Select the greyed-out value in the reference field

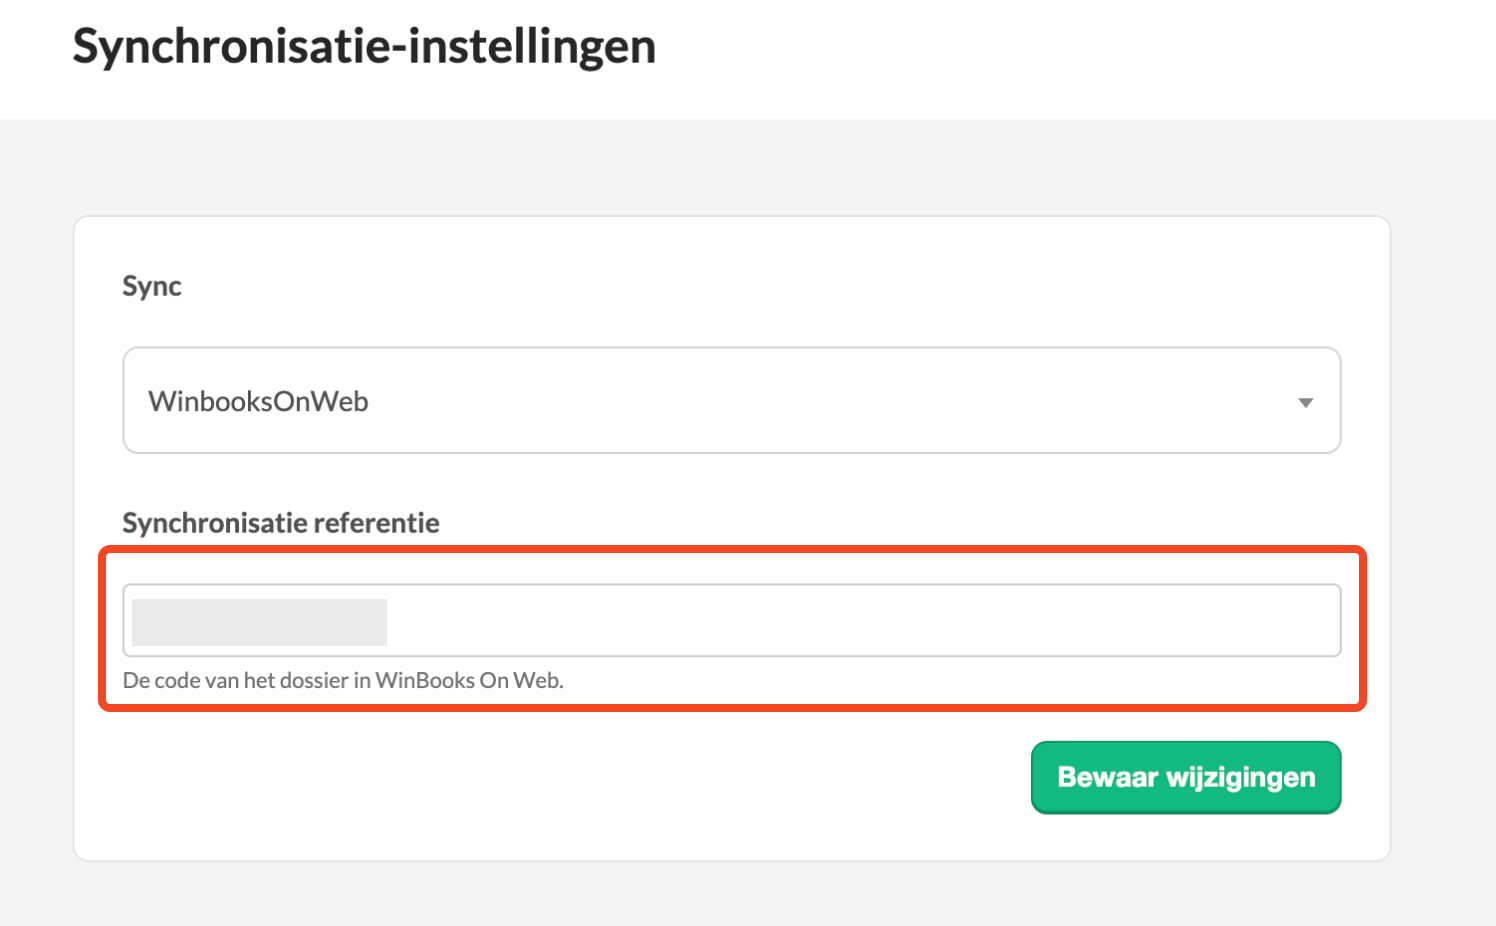pos(259,622)
